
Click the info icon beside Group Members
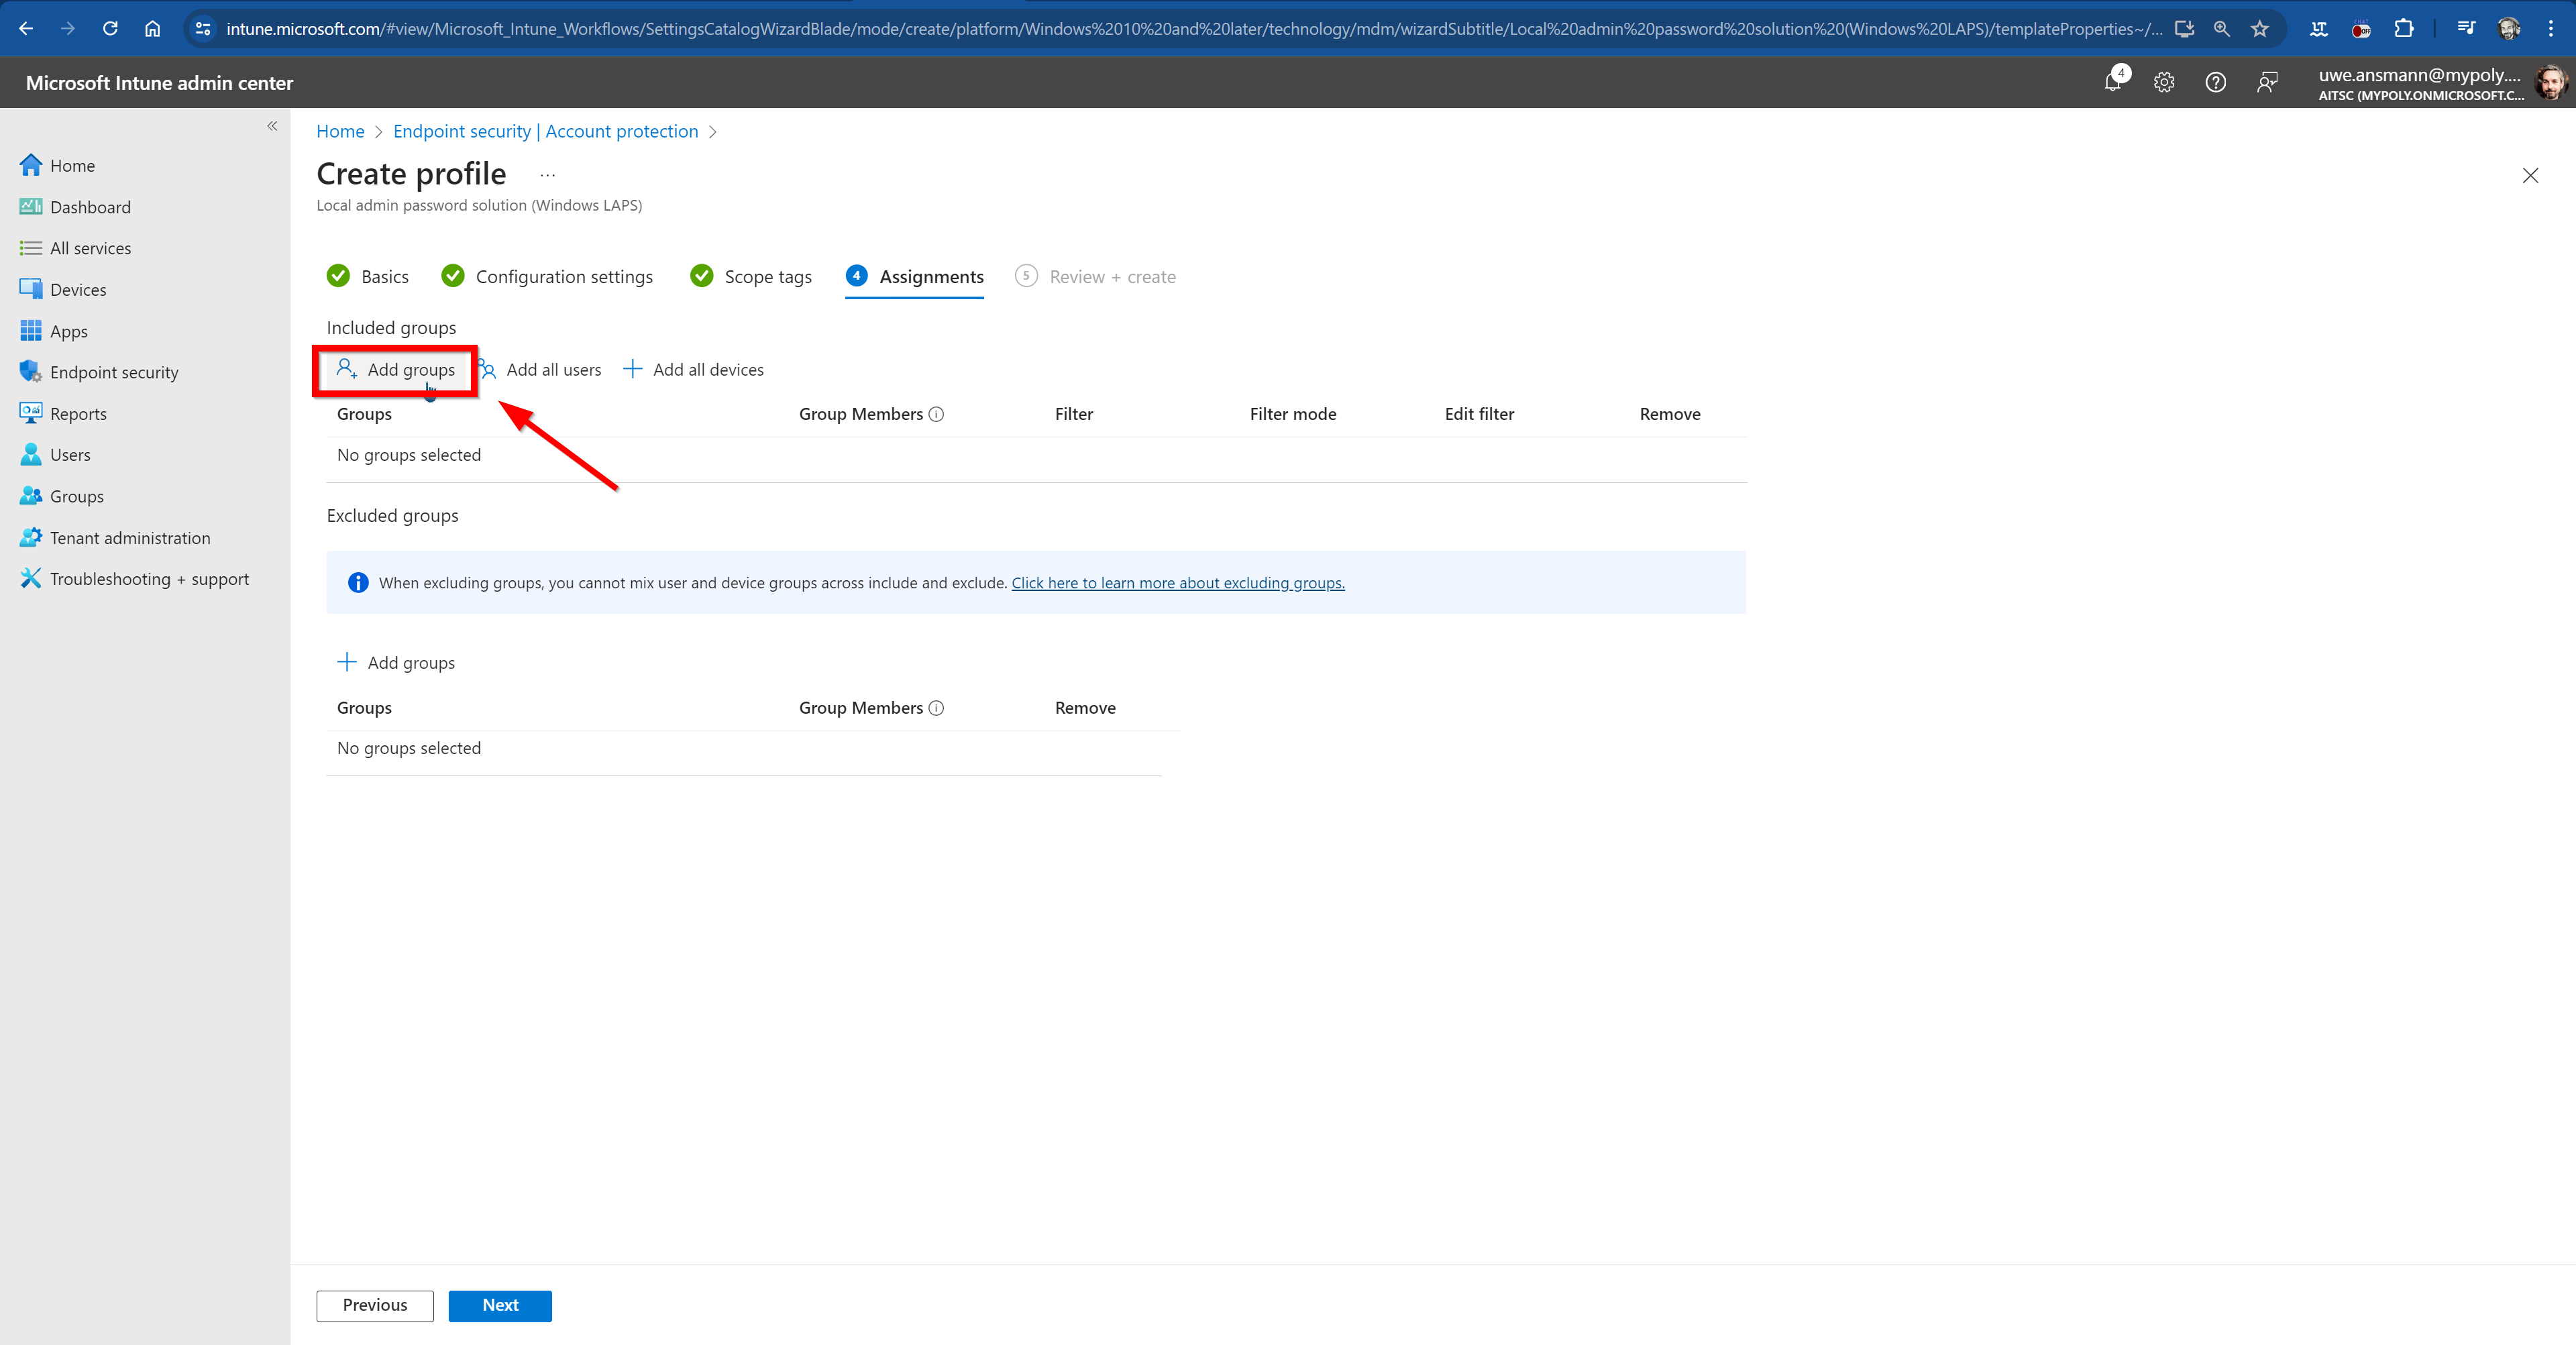(x=936, y=414)
